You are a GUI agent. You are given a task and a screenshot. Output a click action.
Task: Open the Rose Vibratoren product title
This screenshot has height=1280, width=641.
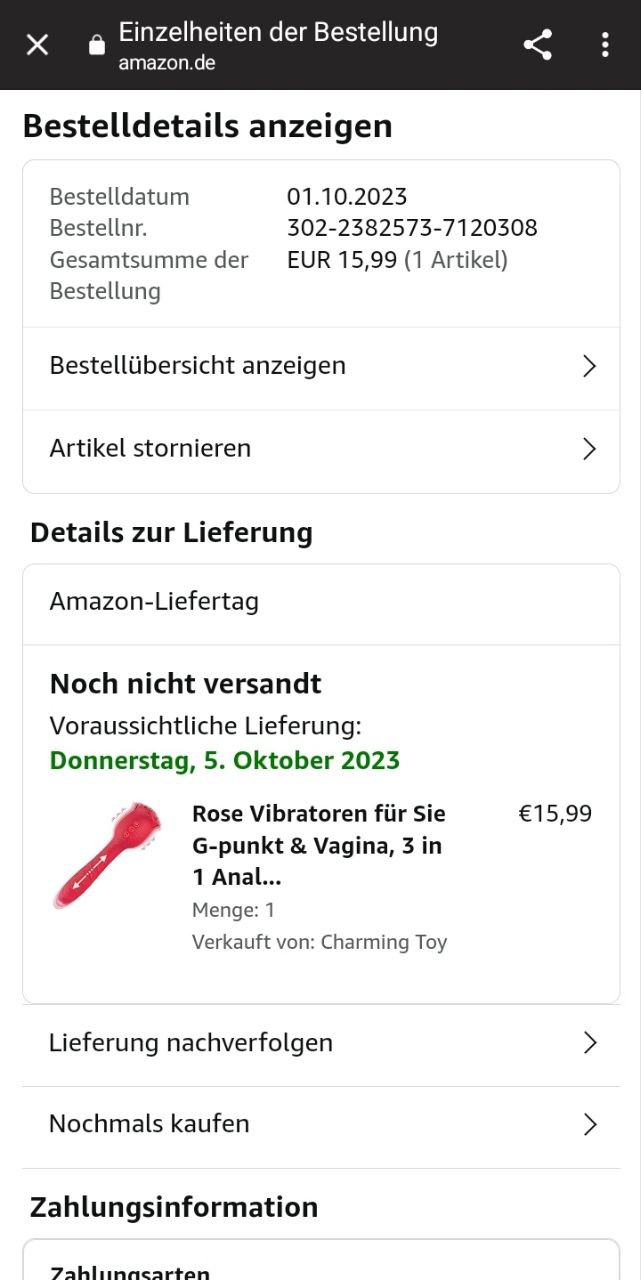coord(319,845)
